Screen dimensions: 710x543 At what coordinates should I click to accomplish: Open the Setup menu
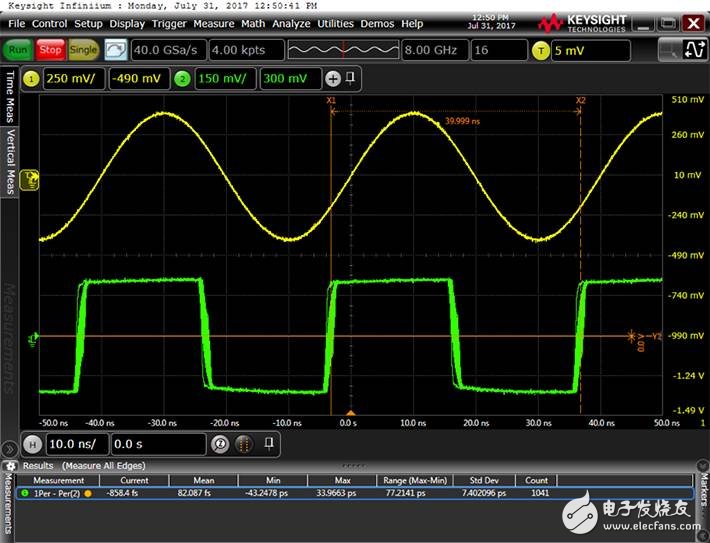88,24
